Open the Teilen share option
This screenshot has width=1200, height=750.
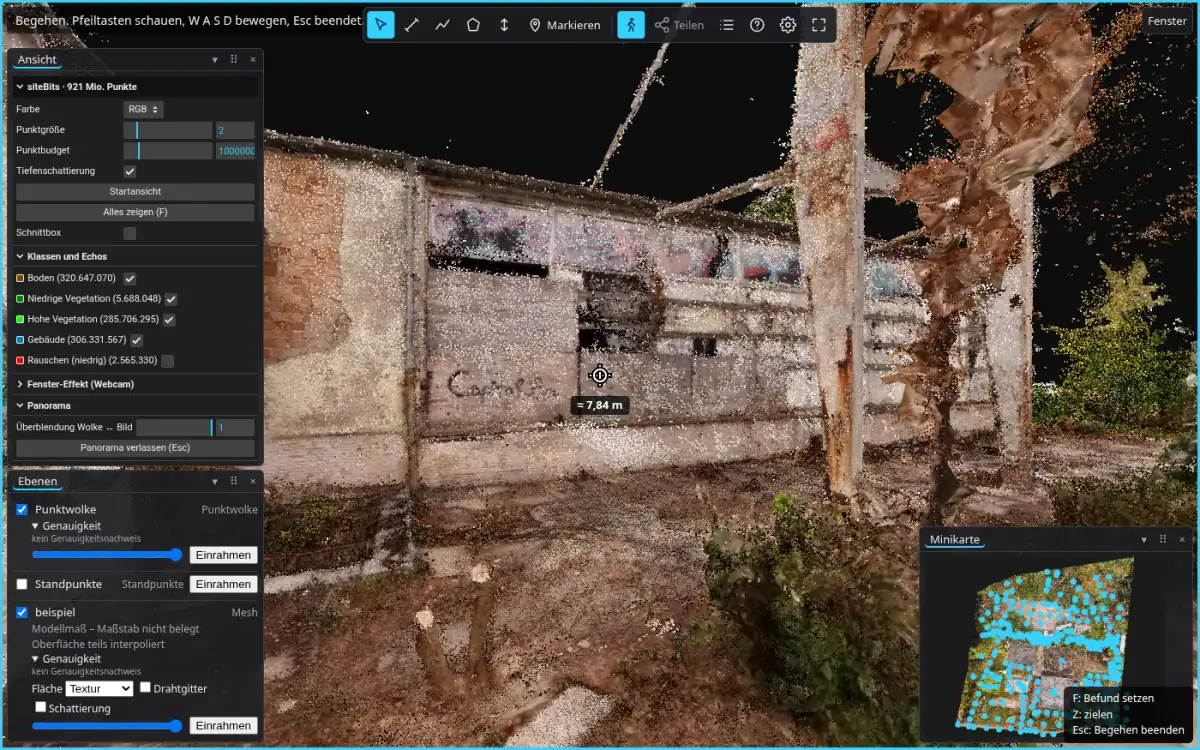(679, 25)
